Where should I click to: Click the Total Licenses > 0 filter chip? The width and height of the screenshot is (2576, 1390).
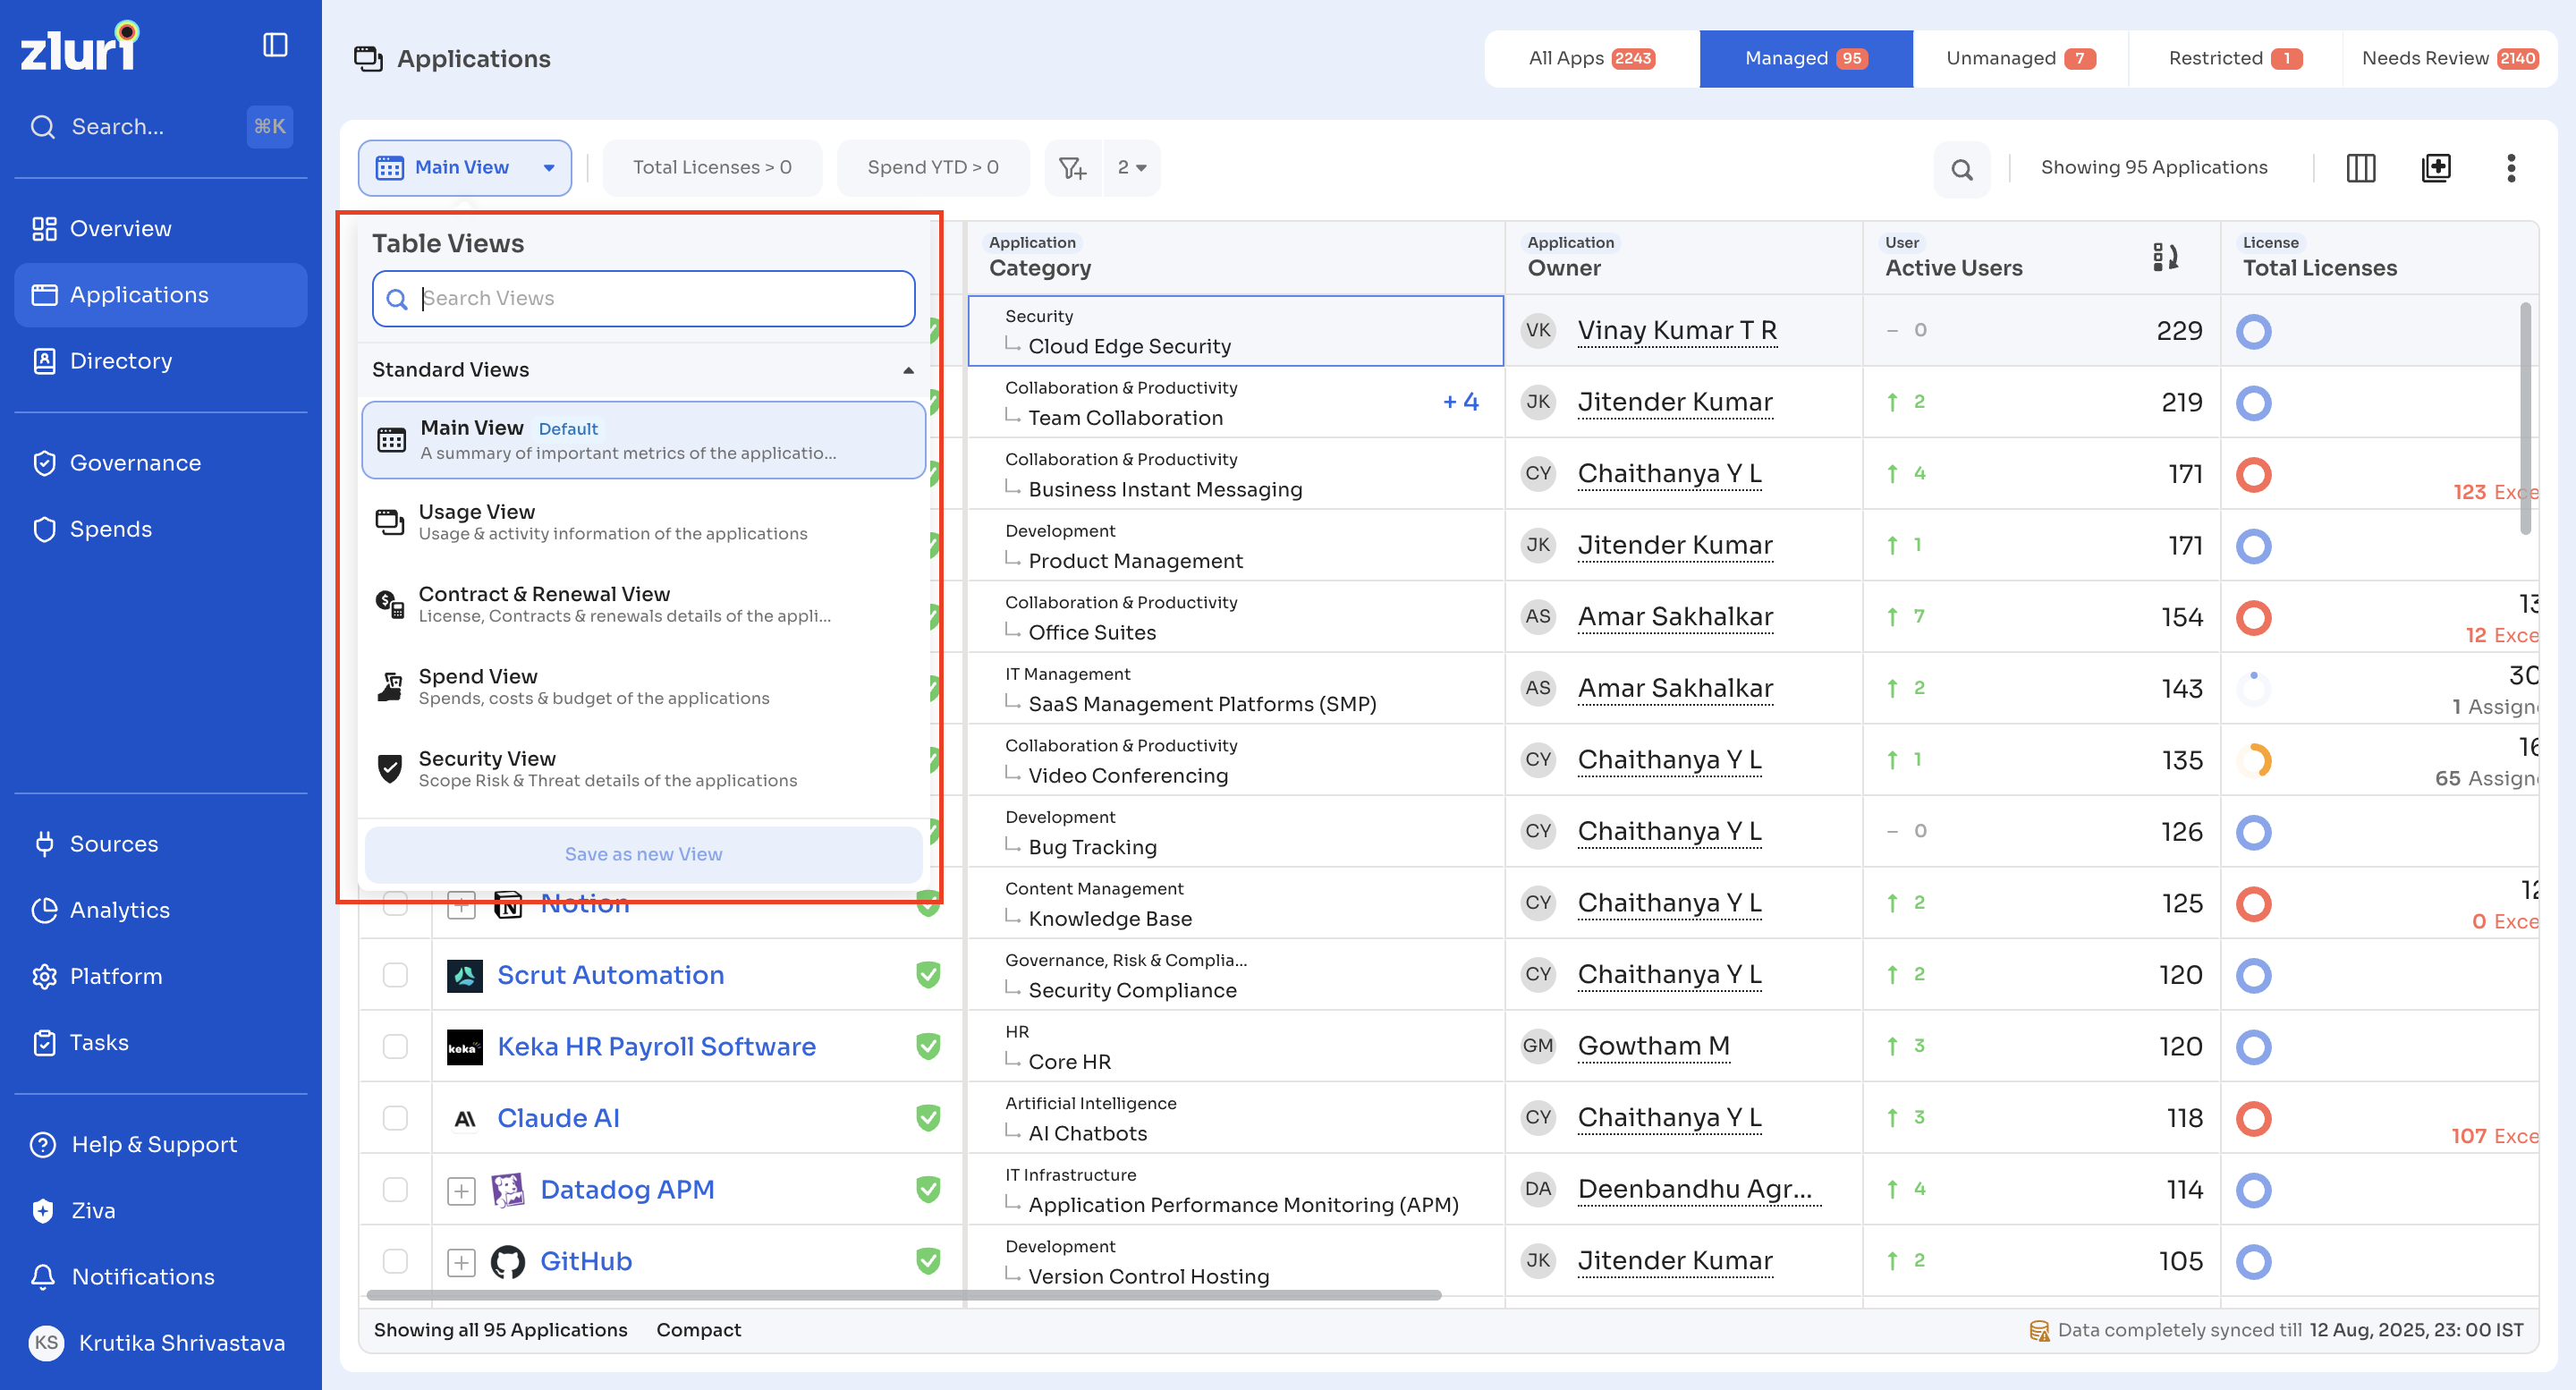pos(712,168)
